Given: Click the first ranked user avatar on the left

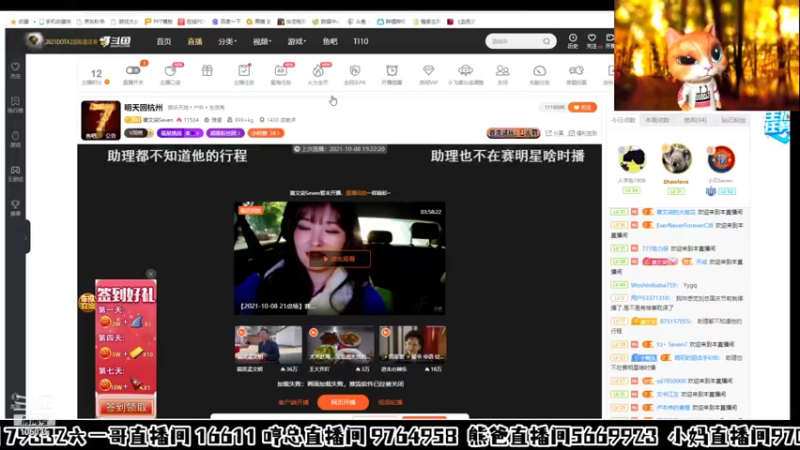Looking at the screenshot, I should coord(632,159).
